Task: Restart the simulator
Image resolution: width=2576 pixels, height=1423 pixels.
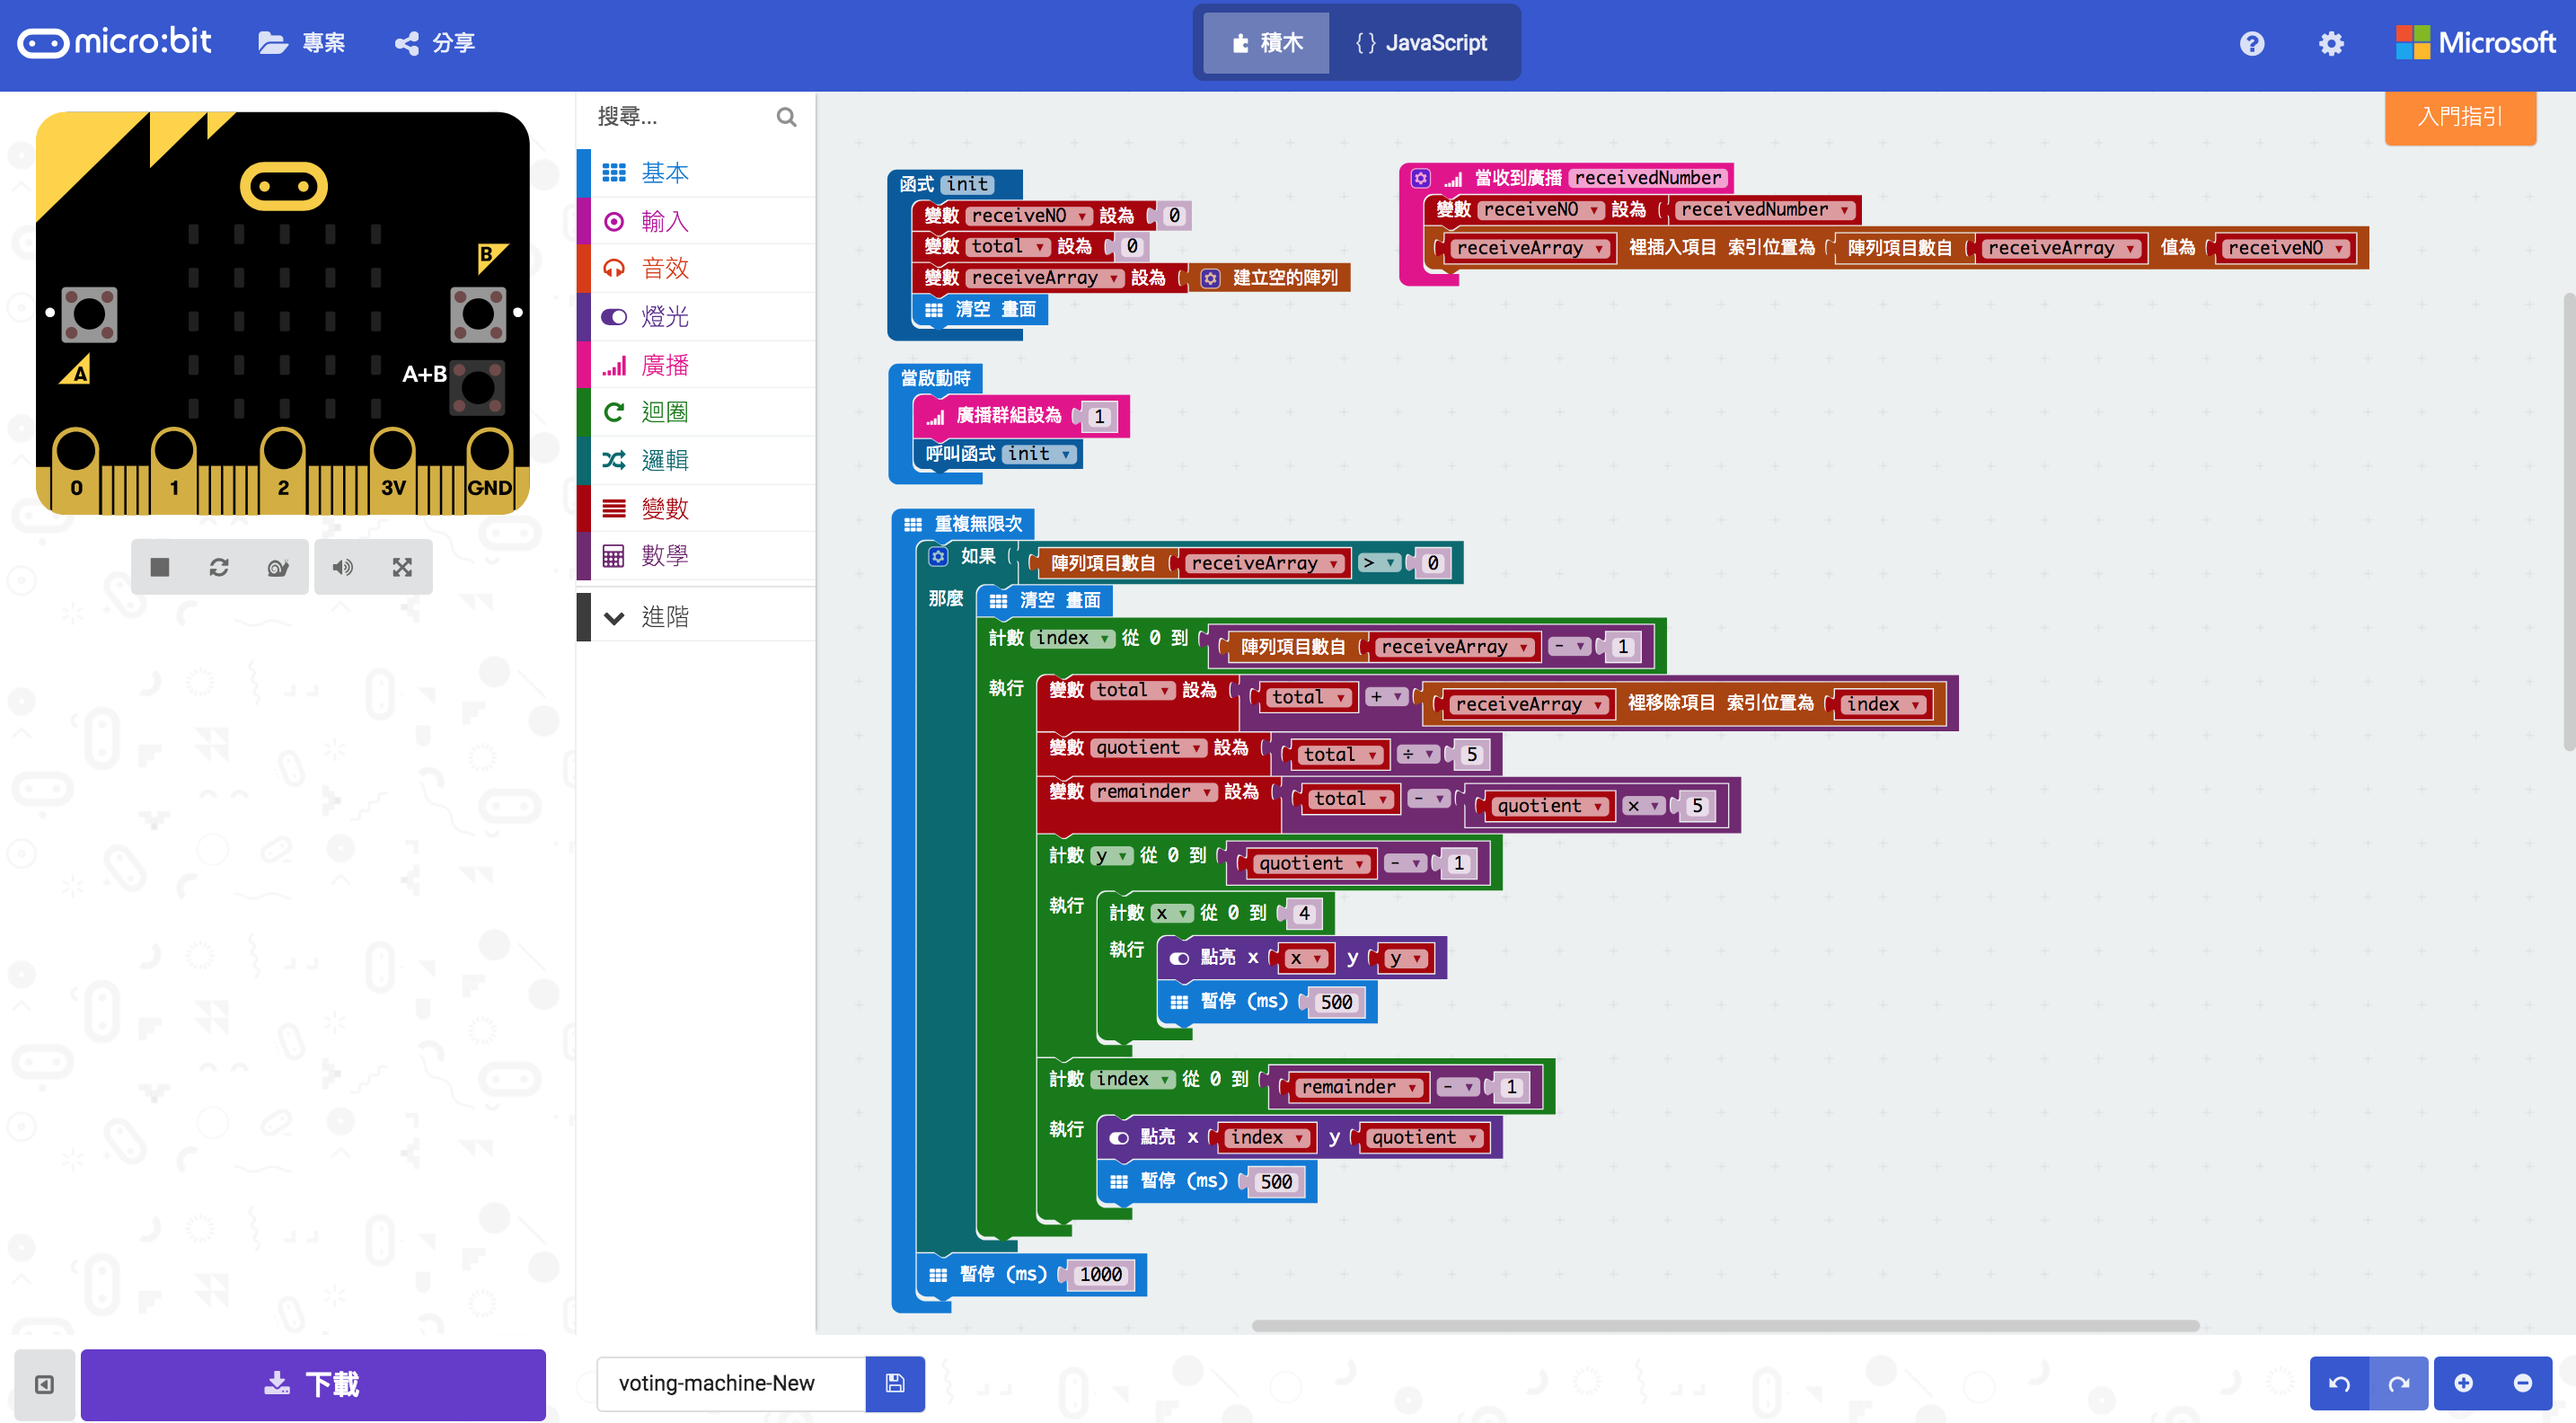Action: (x=219, y=567)
